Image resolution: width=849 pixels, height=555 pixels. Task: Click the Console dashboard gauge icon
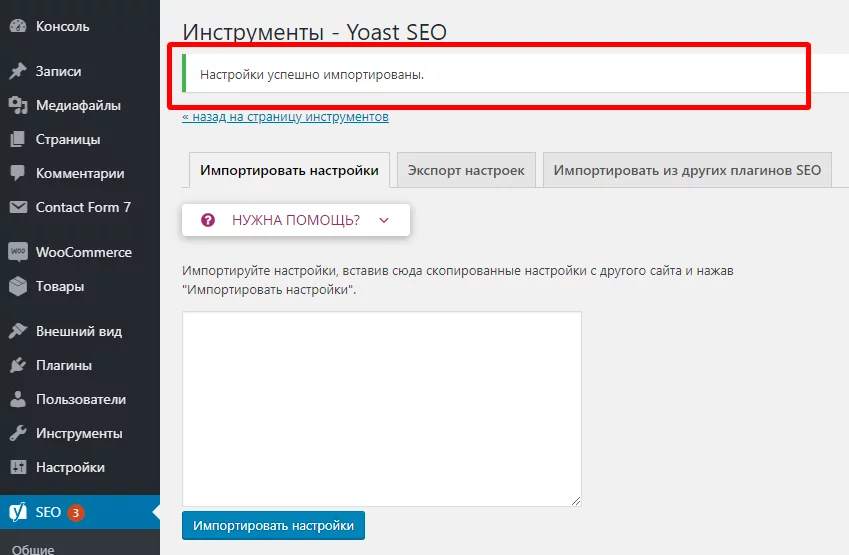coord(18,26)
